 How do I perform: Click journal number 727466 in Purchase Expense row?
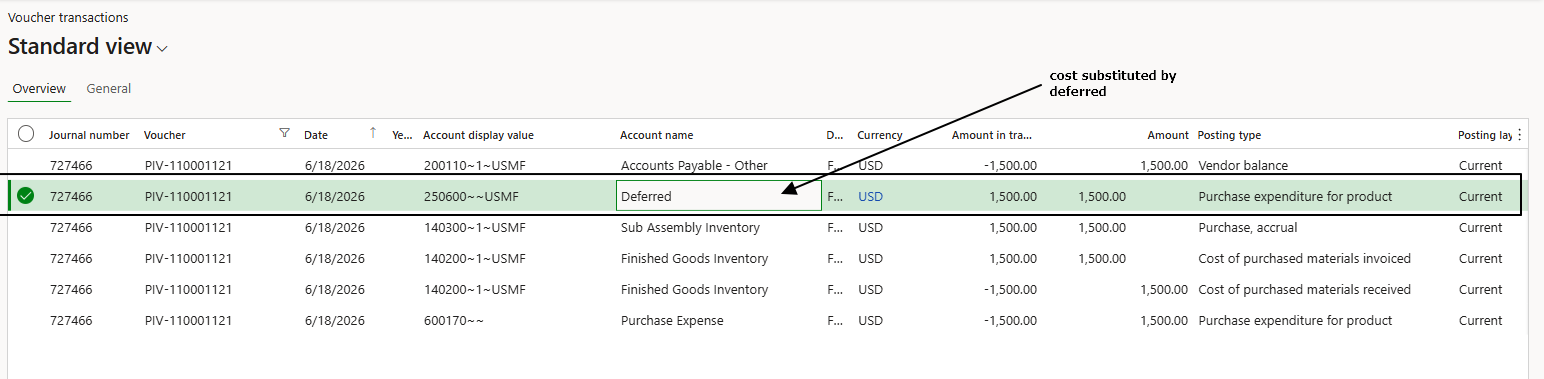coord(71,321)
